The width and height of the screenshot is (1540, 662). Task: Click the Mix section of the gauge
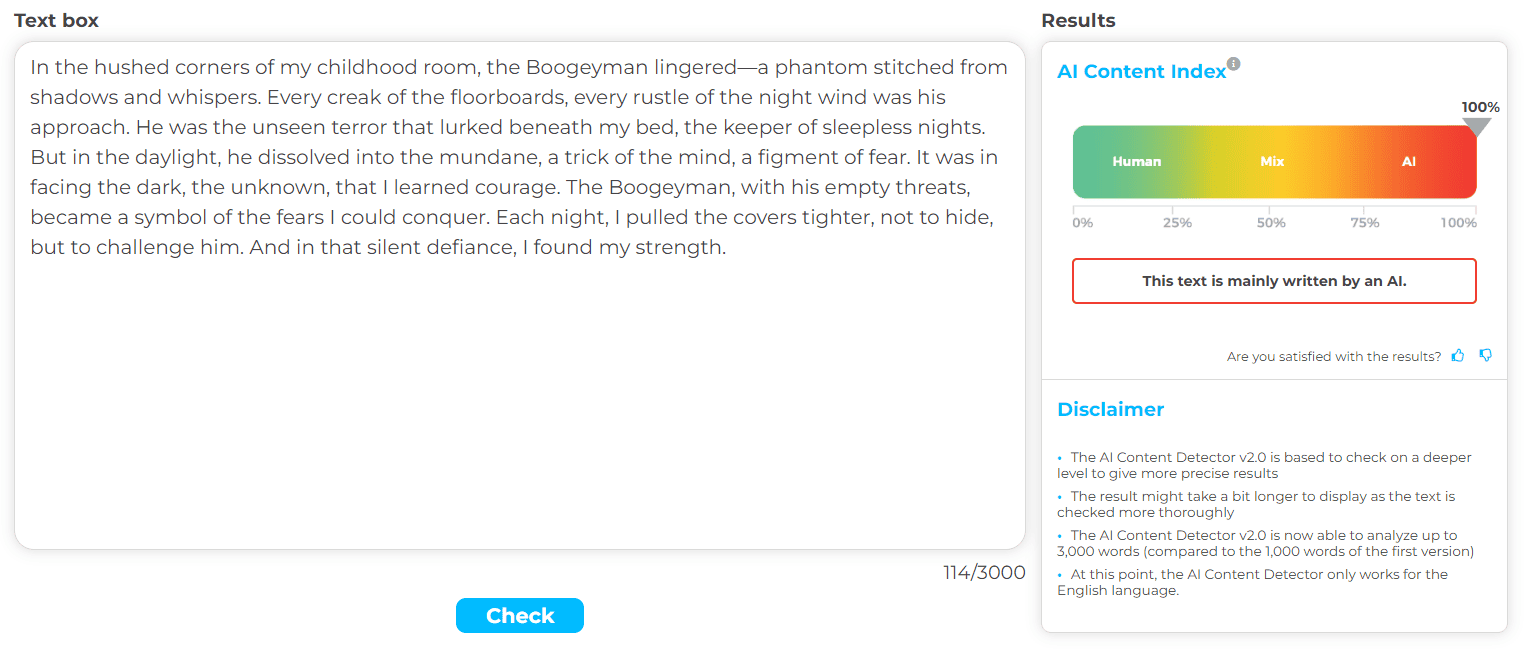(1272, 161)
